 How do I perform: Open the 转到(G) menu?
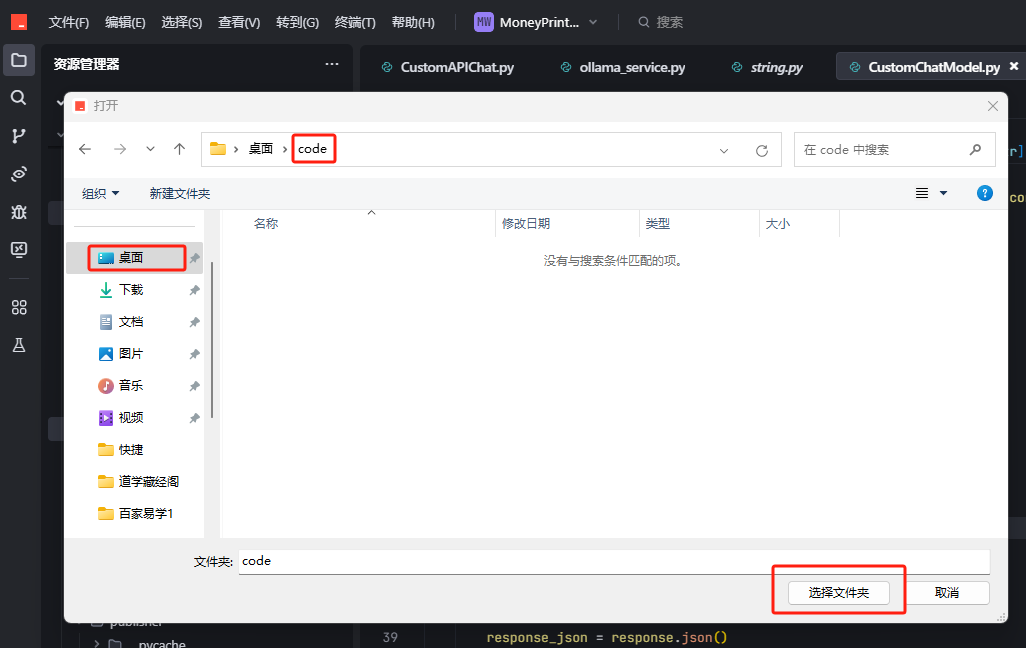point(297,22)
